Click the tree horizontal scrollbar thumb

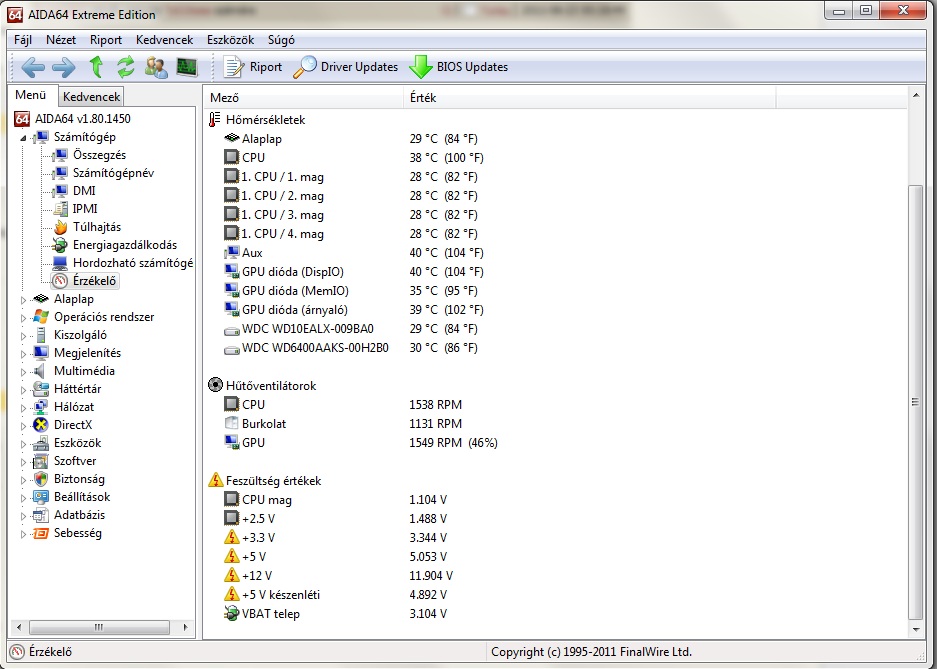click(99, 627)
